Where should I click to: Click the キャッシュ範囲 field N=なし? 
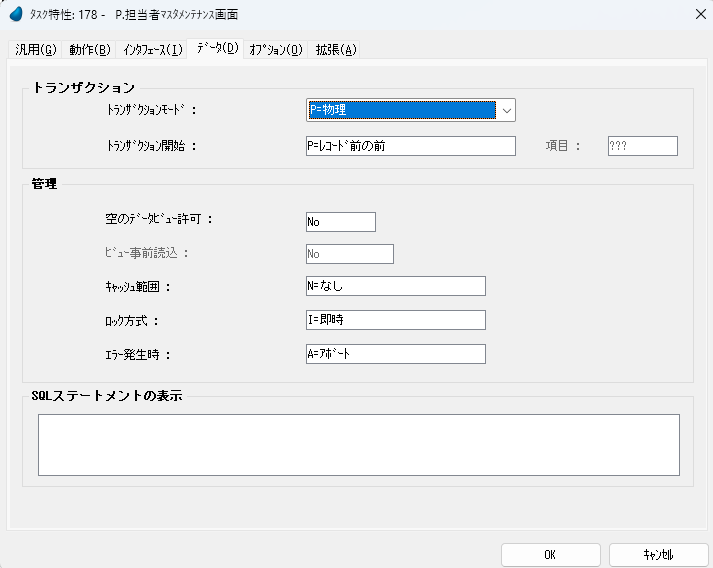point(395,287)
